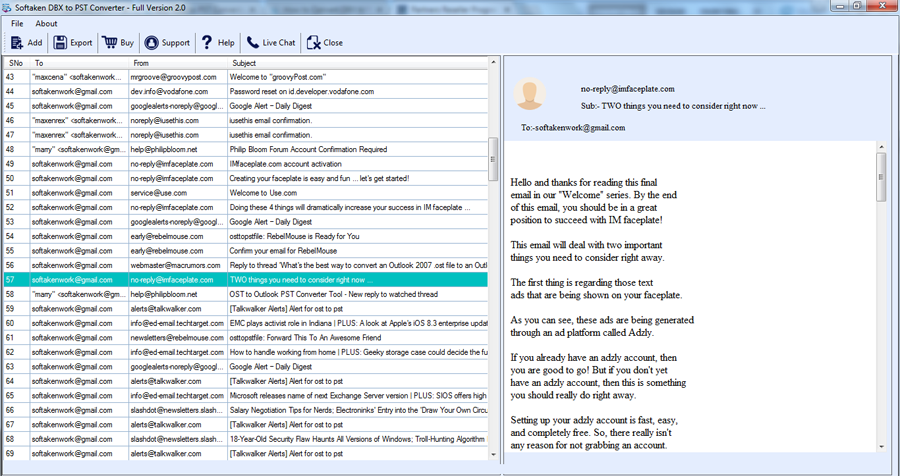Select 'Forward This To An Awesome Friend' email
900x476 pixels.
click(246, 338)
